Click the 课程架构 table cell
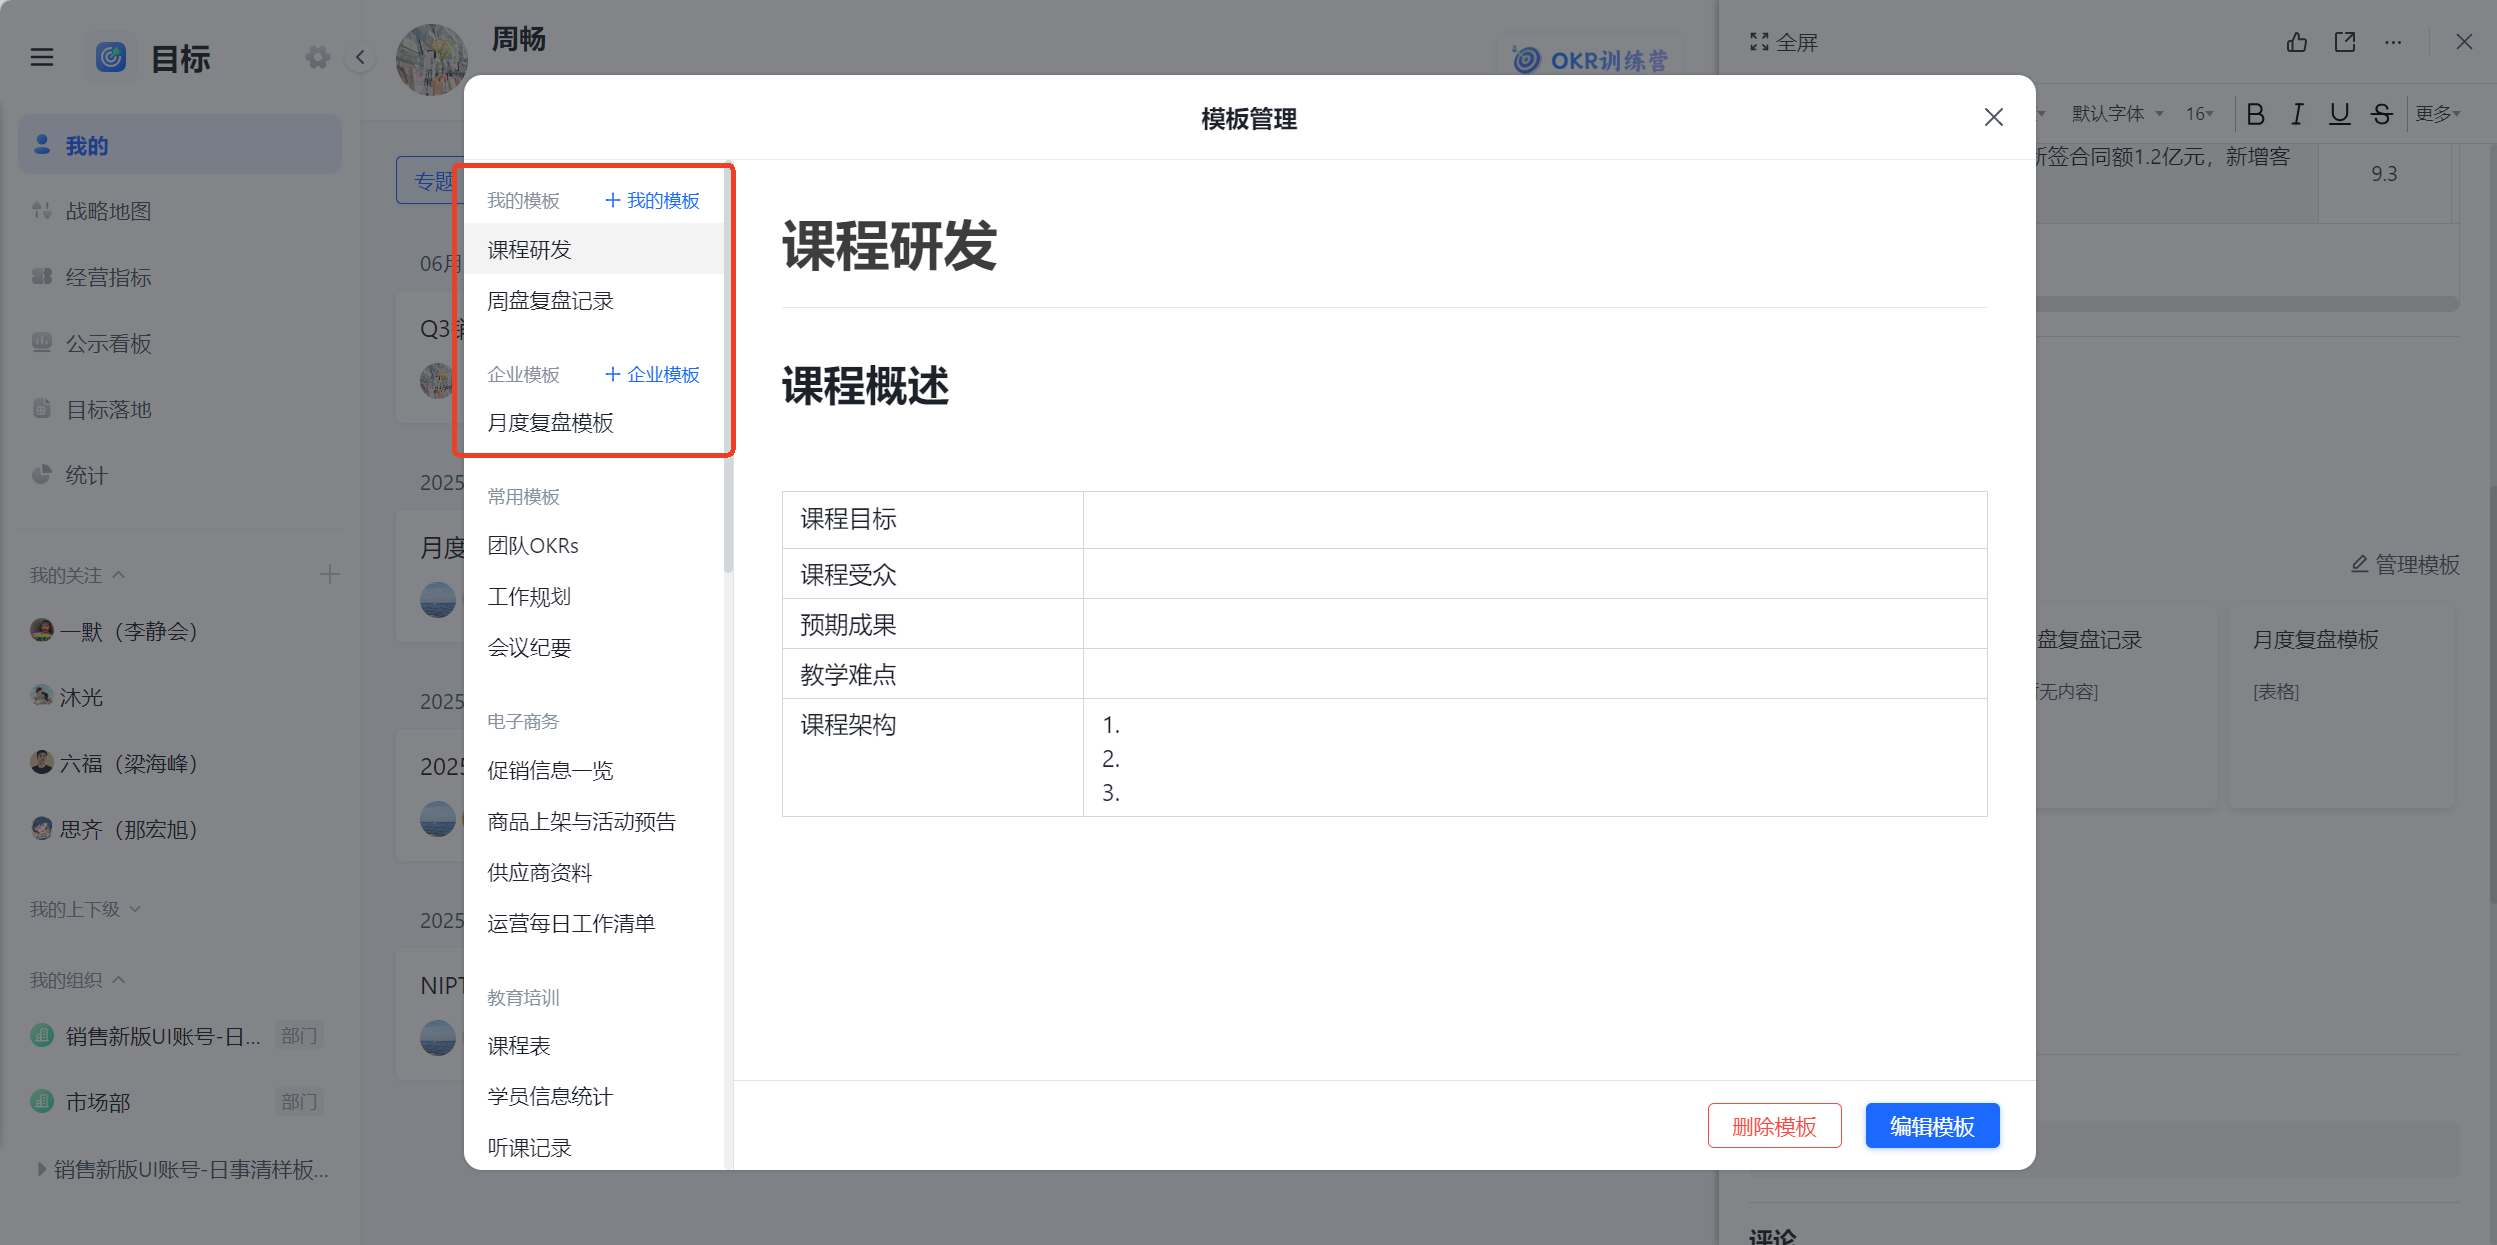The height and width of the screenshot is (1245, 2497). pos(933,757)
